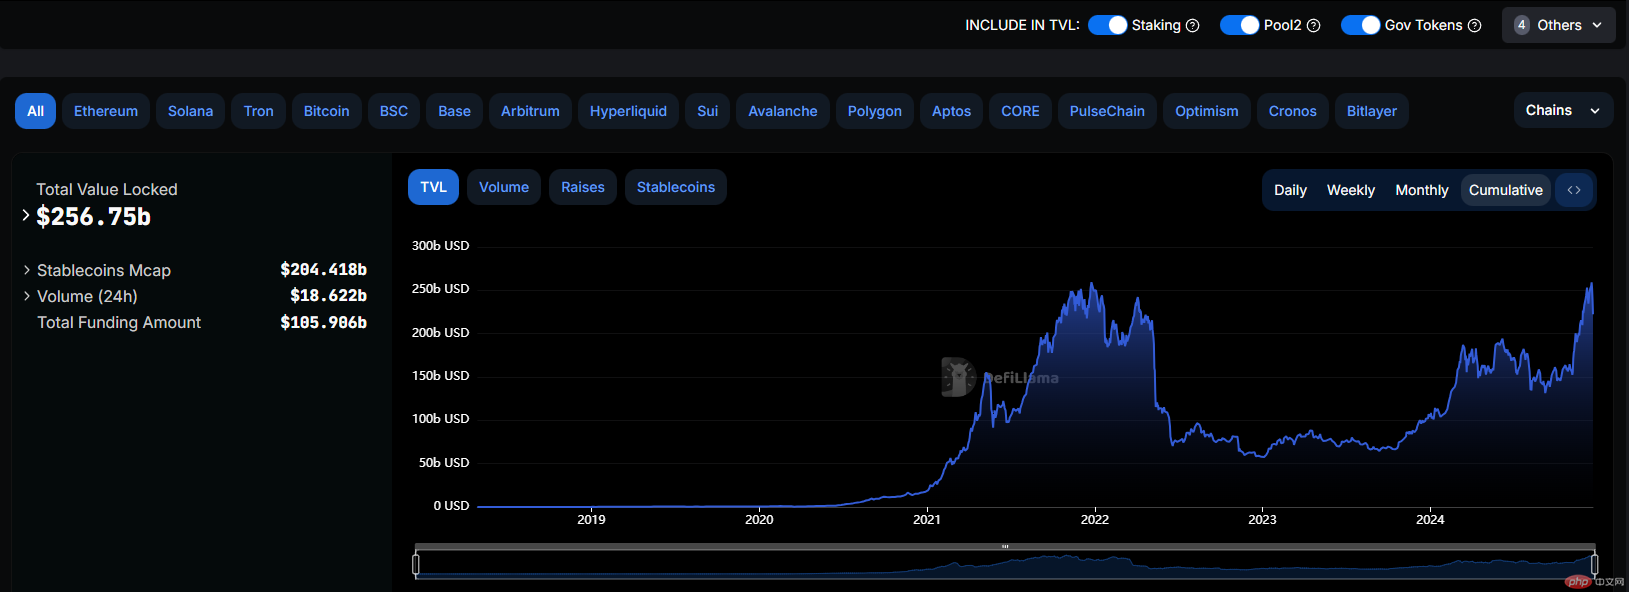1629x592 pixels.
Task: Switch to the Volume chart tab
Action: click(504, 187)
